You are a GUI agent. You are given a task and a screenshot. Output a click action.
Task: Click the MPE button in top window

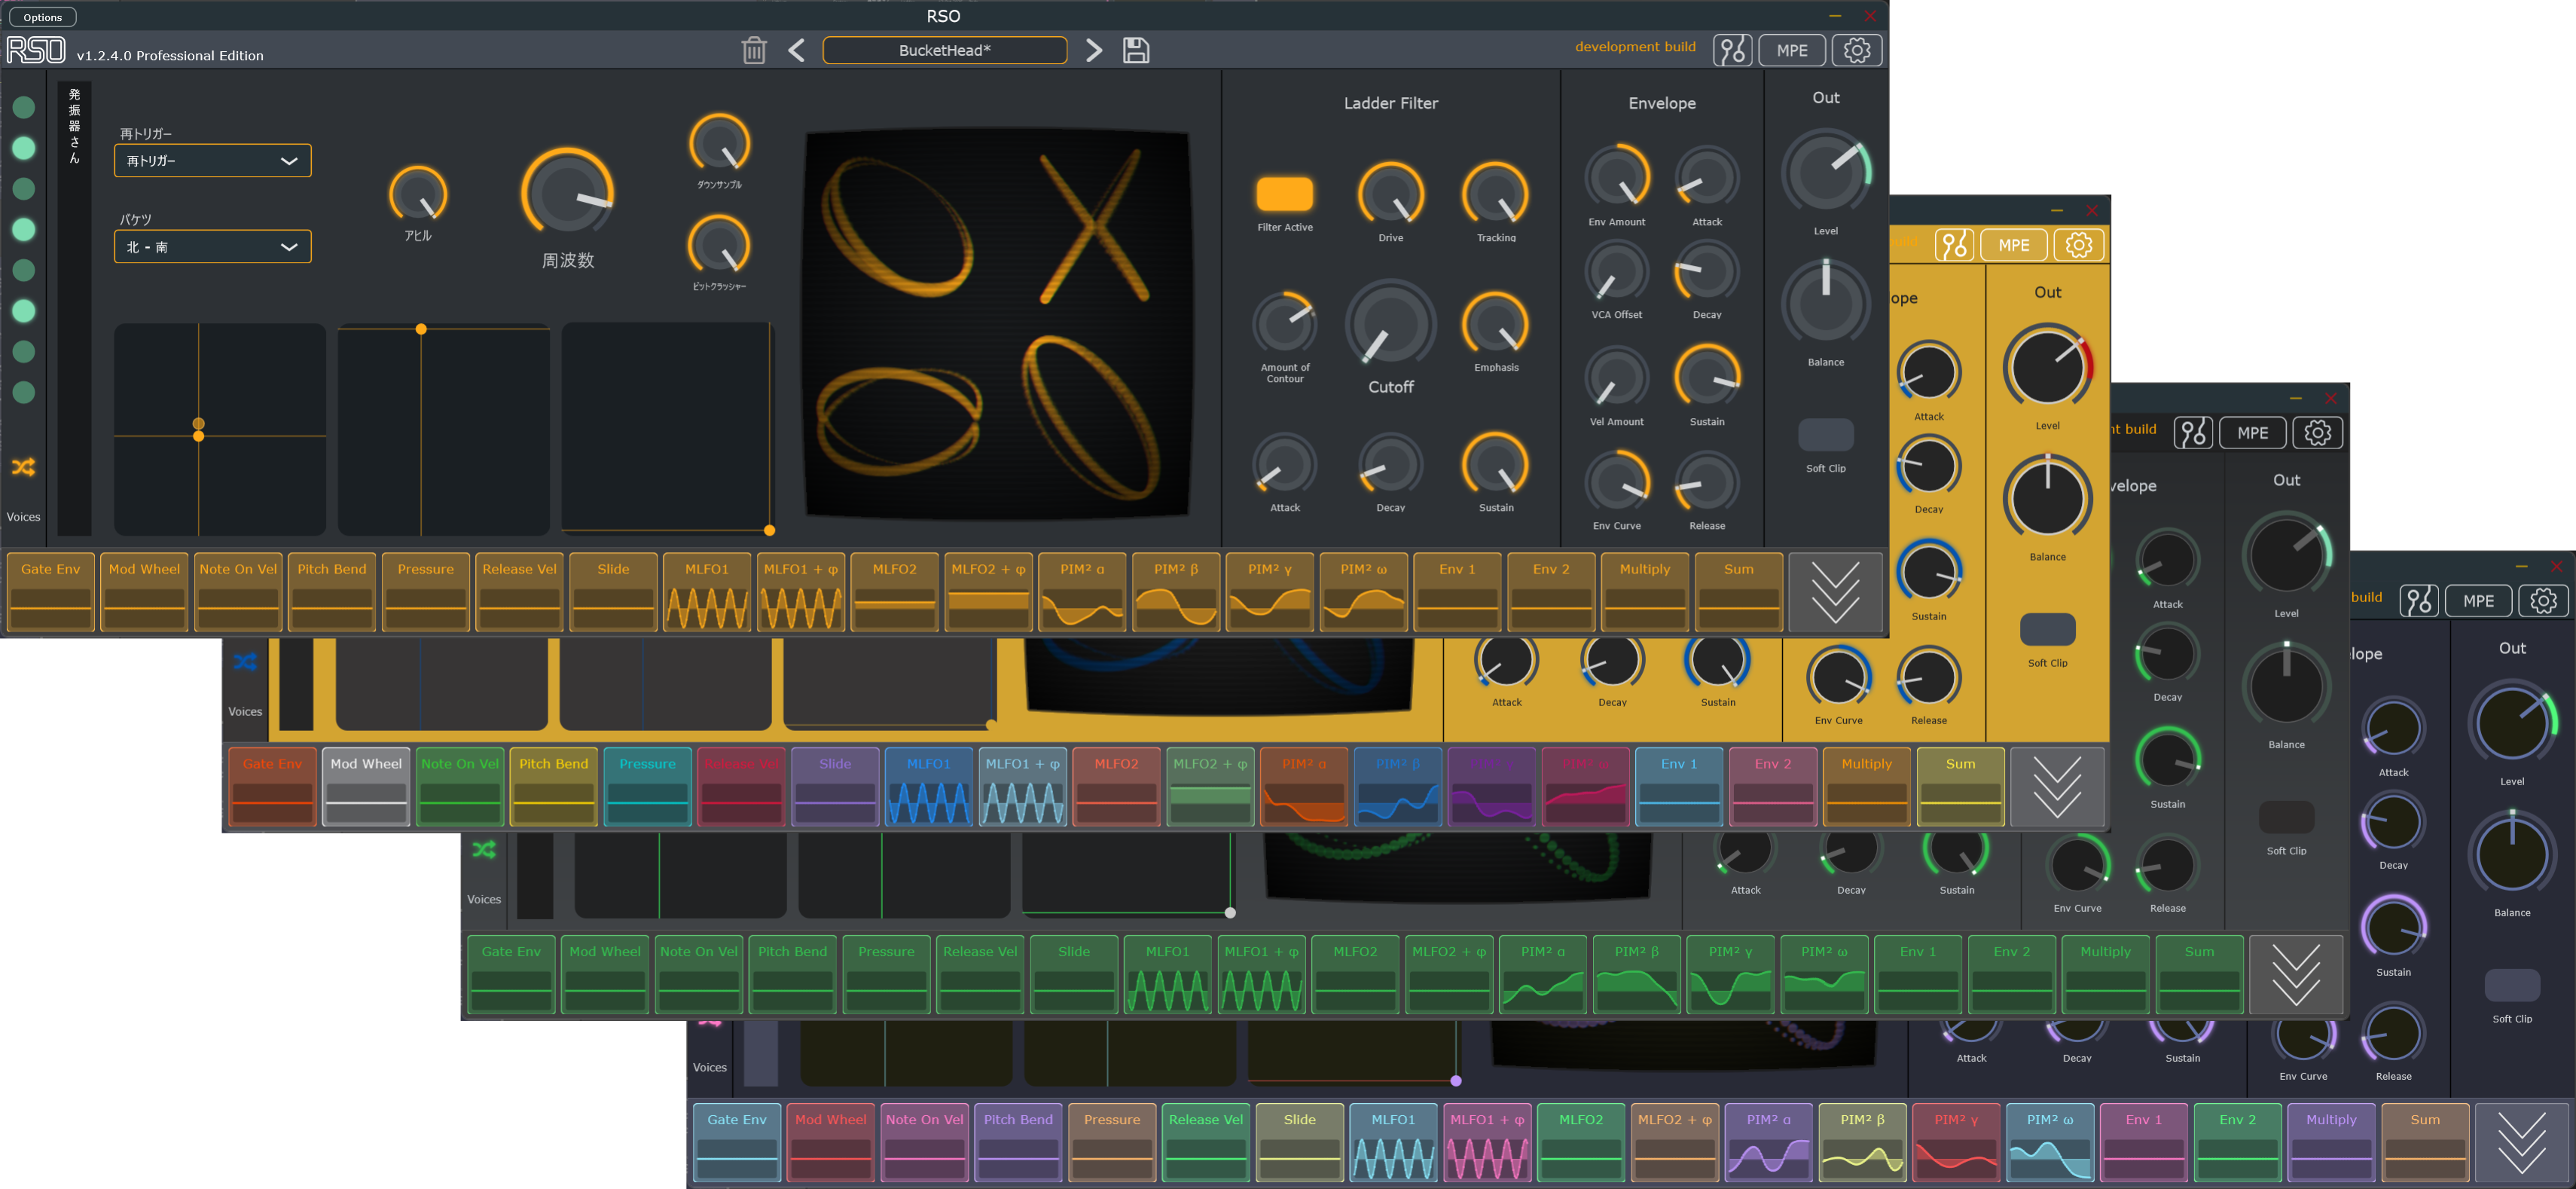tap(1791, 50)
